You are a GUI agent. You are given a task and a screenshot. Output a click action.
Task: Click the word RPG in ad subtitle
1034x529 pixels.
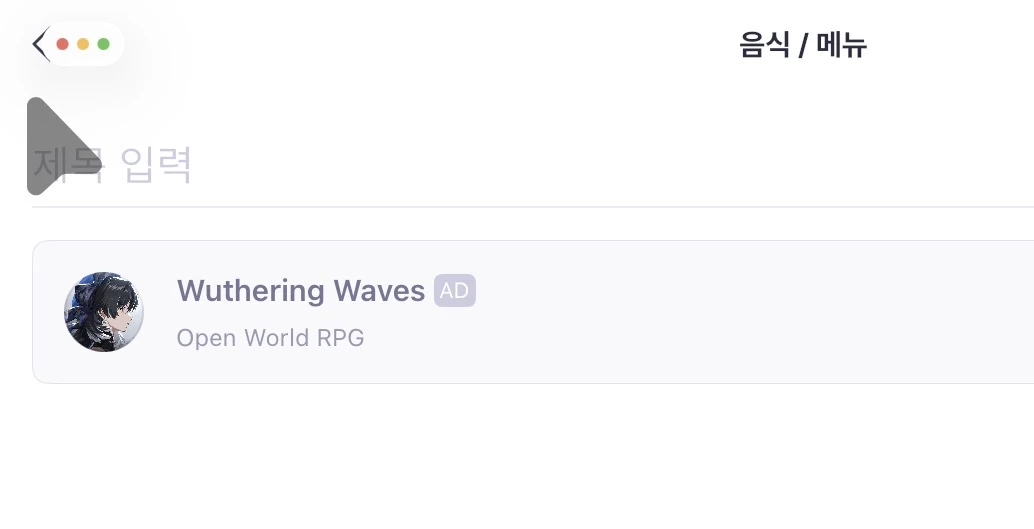[x=340, y=338]
